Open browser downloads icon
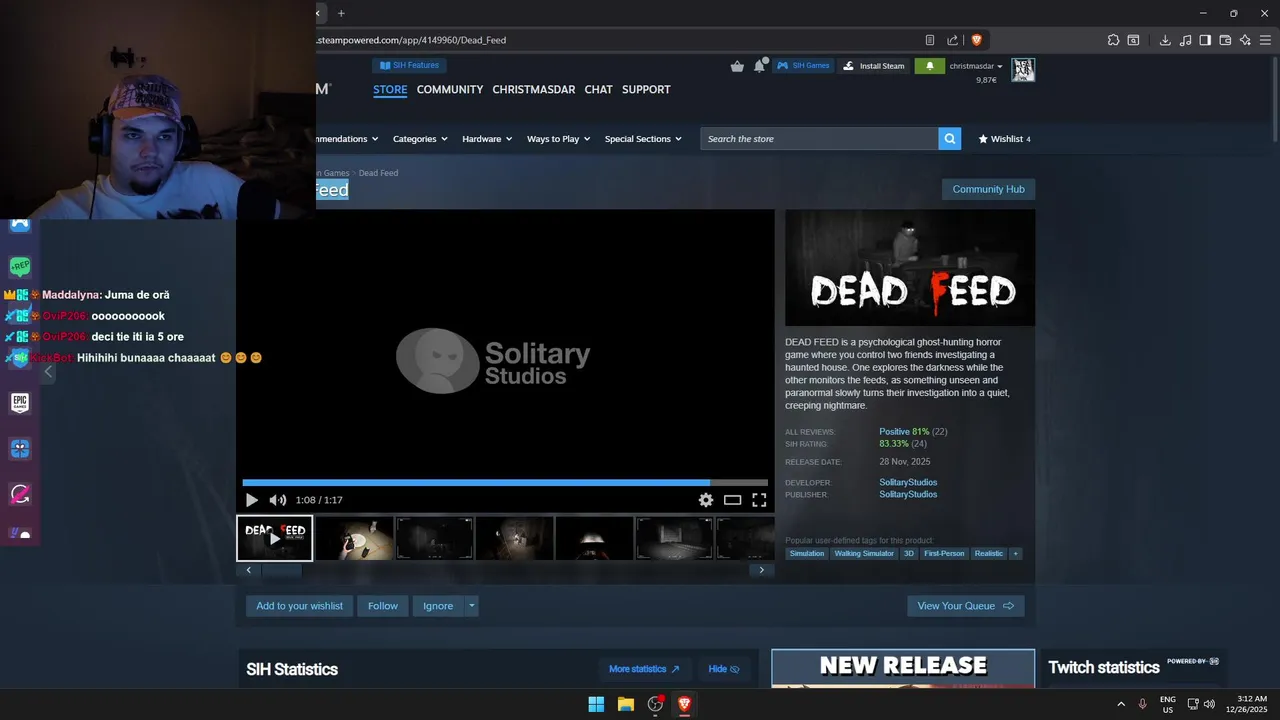The image size is (1280, 720). (x=1165, y=40)
